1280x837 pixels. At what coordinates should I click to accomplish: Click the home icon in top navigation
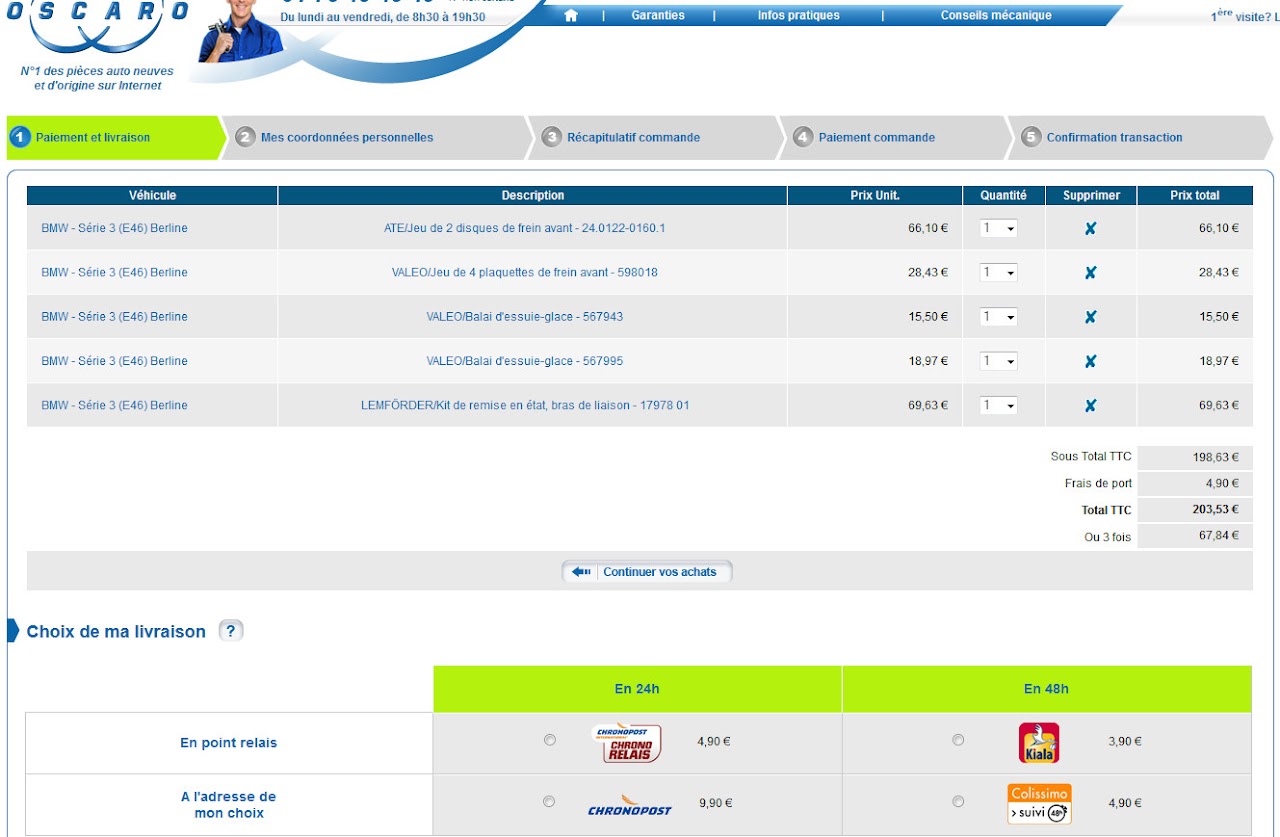click(571, 15)
